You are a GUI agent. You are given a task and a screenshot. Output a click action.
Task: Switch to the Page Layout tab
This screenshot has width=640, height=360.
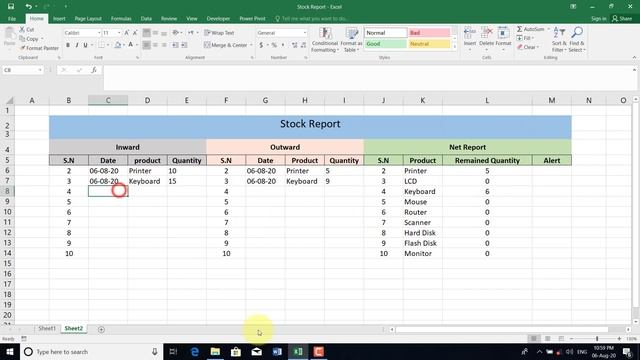[x=88, y=19]
